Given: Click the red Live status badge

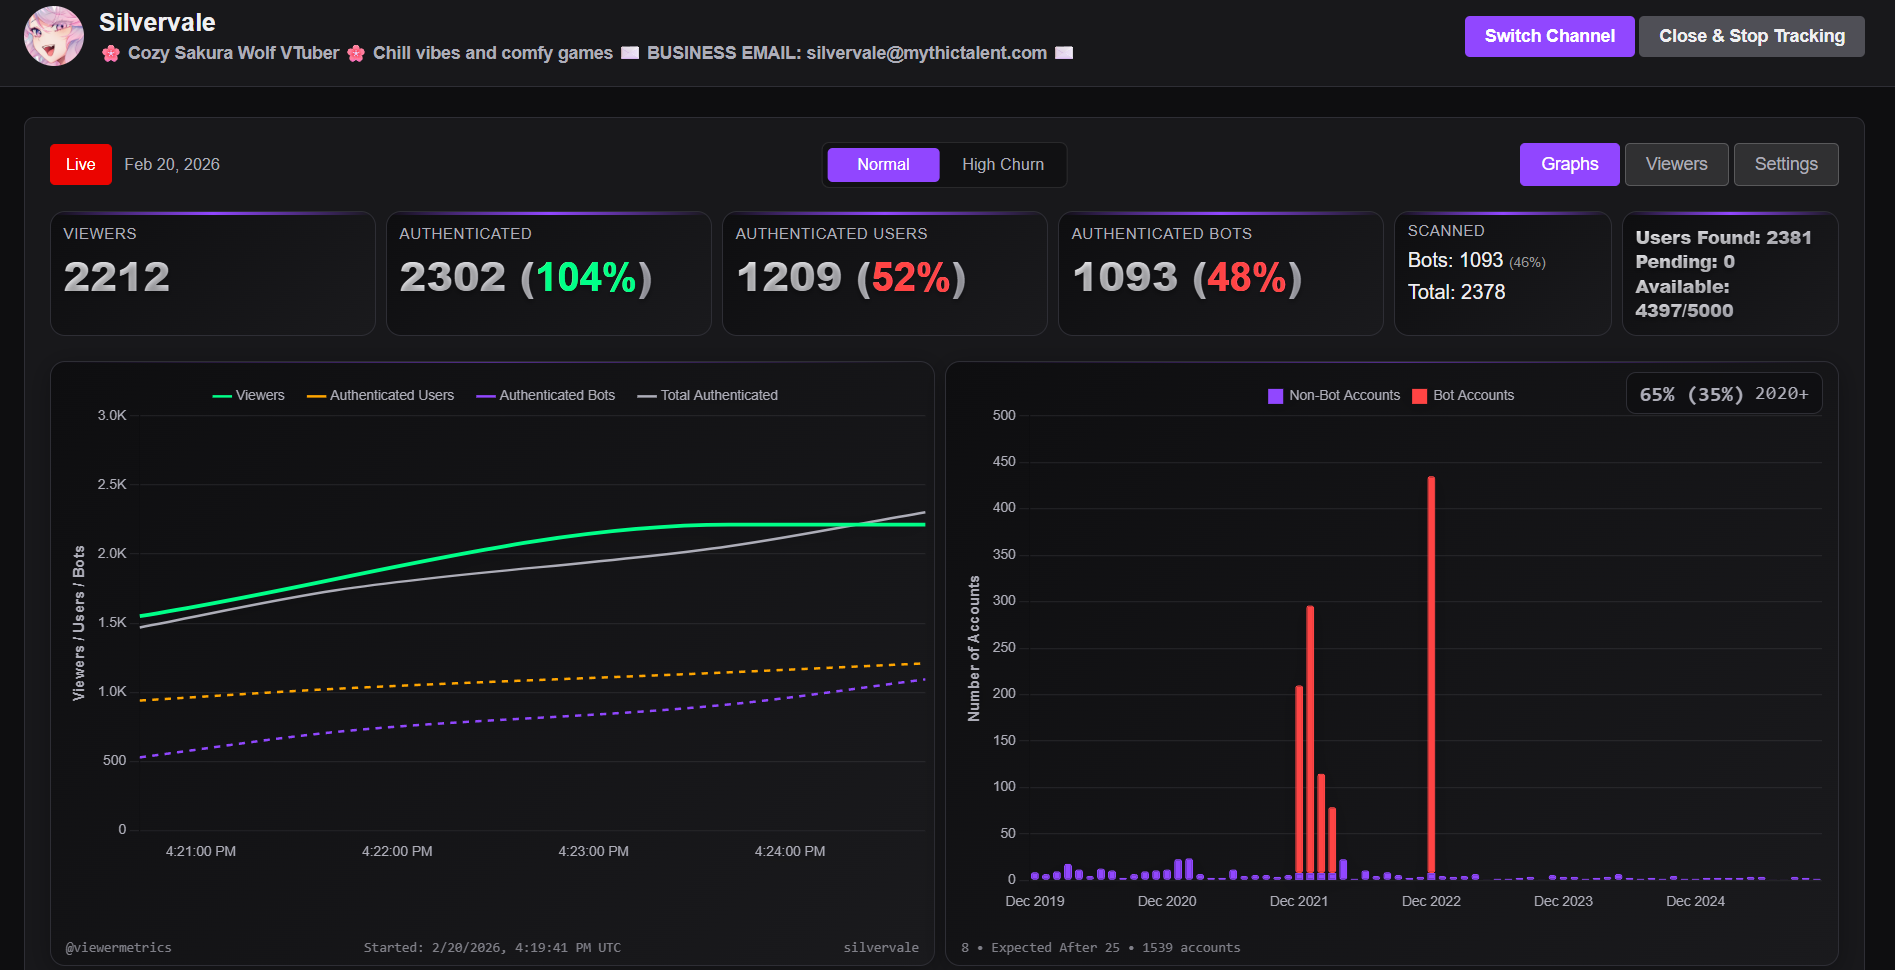Looking at the screenshot, I should [81, 165].
